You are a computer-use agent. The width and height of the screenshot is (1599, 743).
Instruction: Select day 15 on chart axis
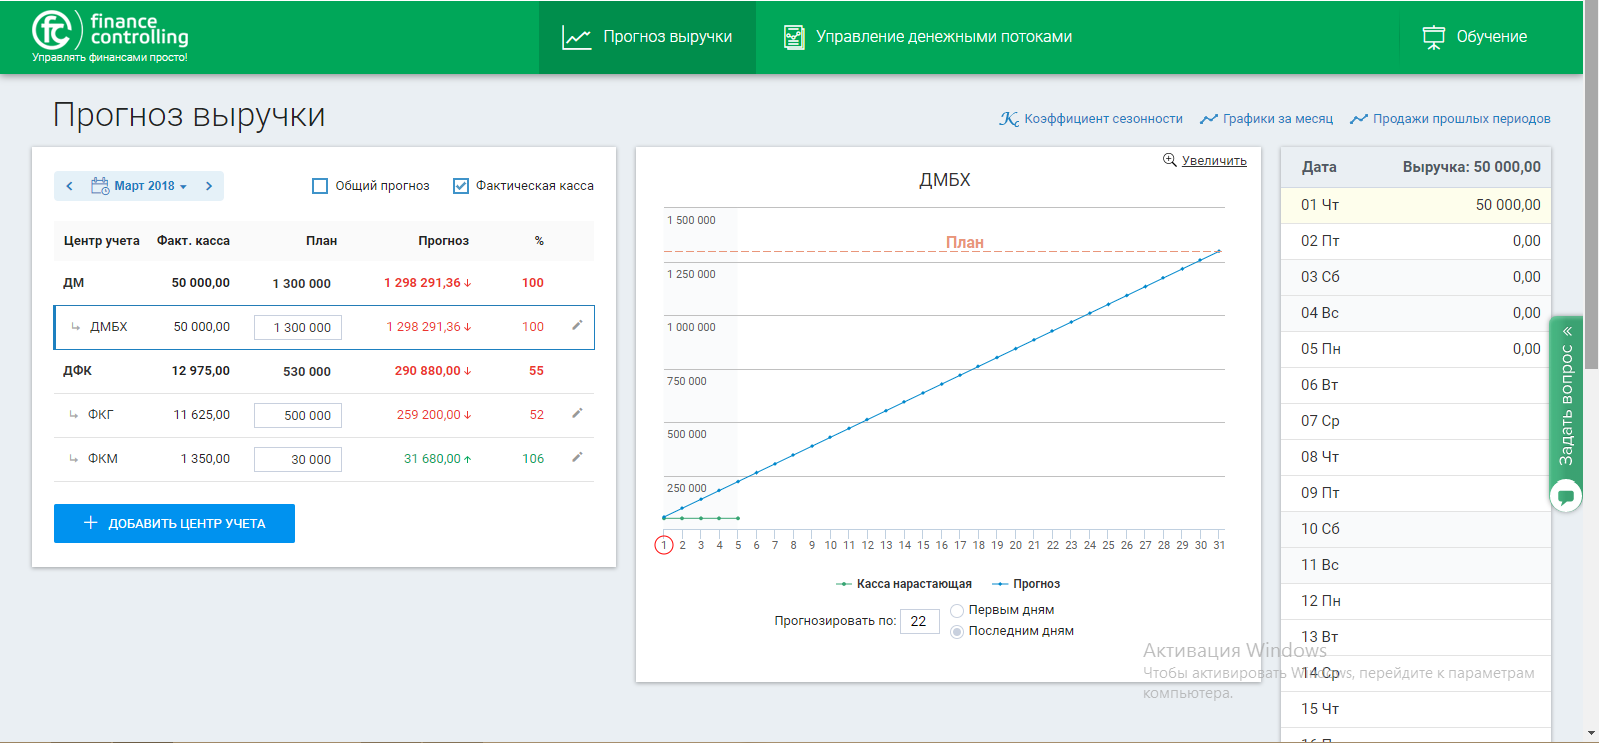[x=923, y=545]
